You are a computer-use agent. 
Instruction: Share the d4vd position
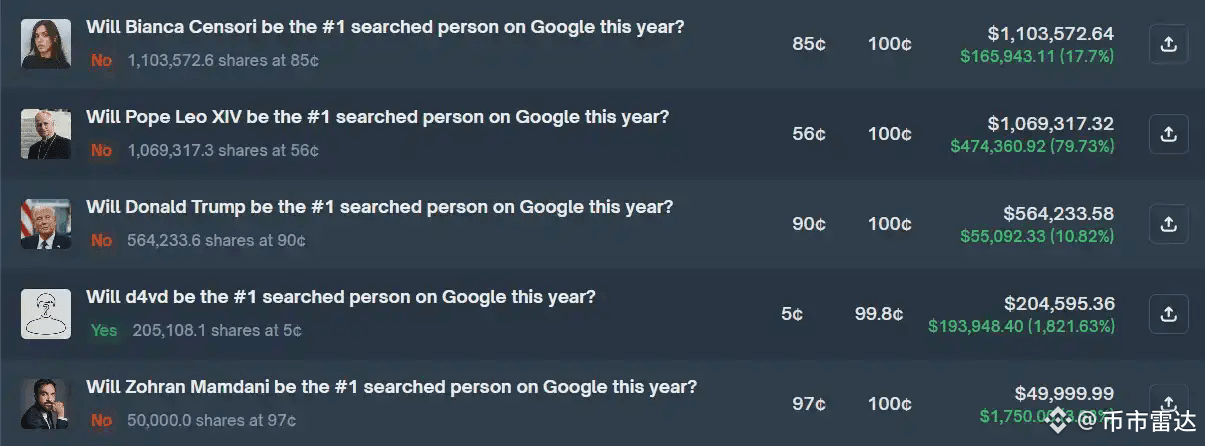point(1168,314)
